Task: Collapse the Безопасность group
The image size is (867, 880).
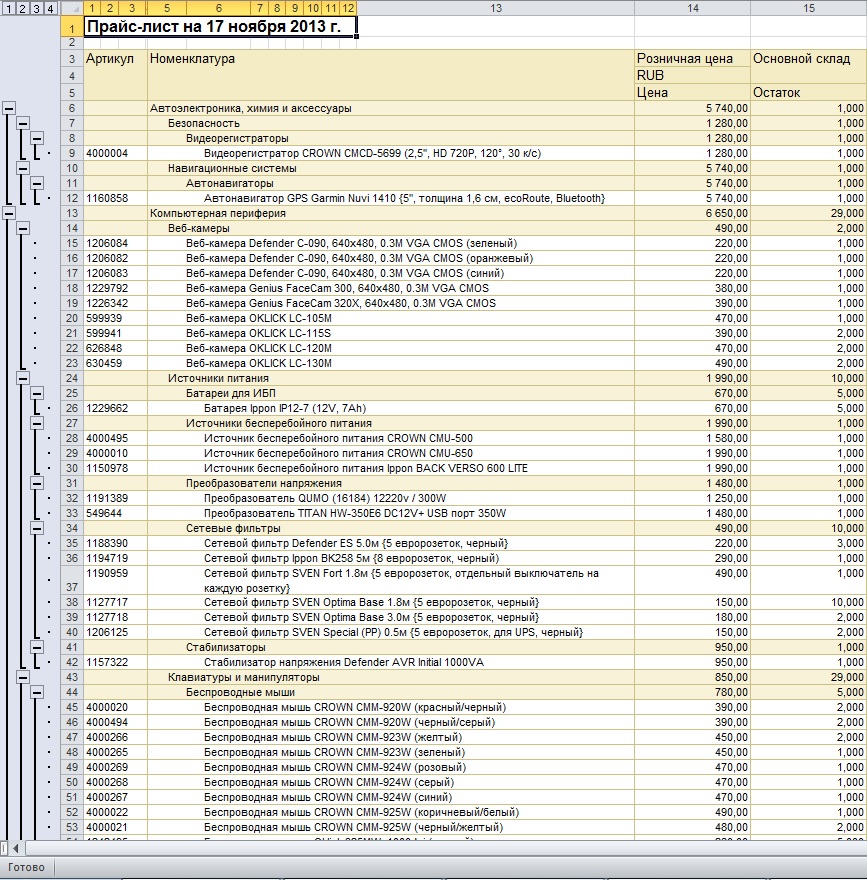Action: (23, 123)
